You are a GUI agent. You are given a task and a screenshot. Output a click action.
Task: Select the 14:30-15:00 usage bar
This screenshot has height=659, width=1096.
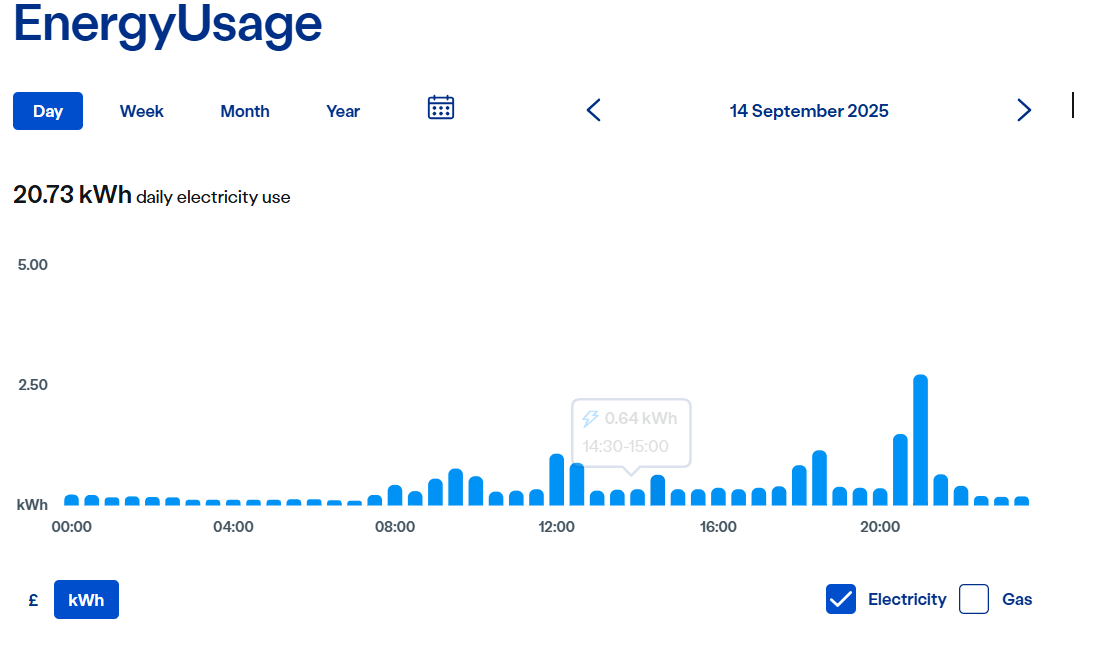pyautogui.click(x=658, y=490)
